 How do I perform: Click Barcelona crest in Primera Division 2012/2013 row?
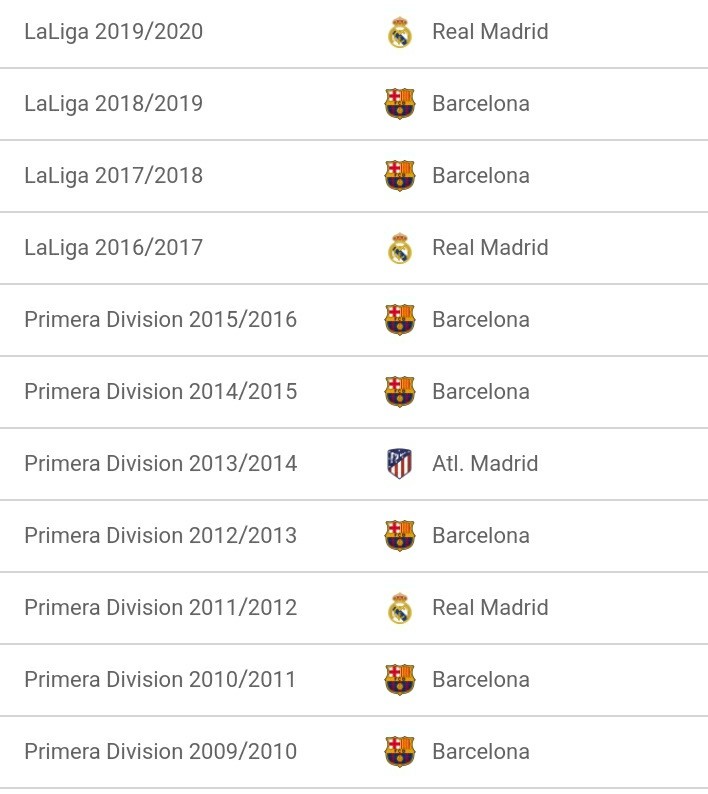pyautogui.click(x=400, y=536)
